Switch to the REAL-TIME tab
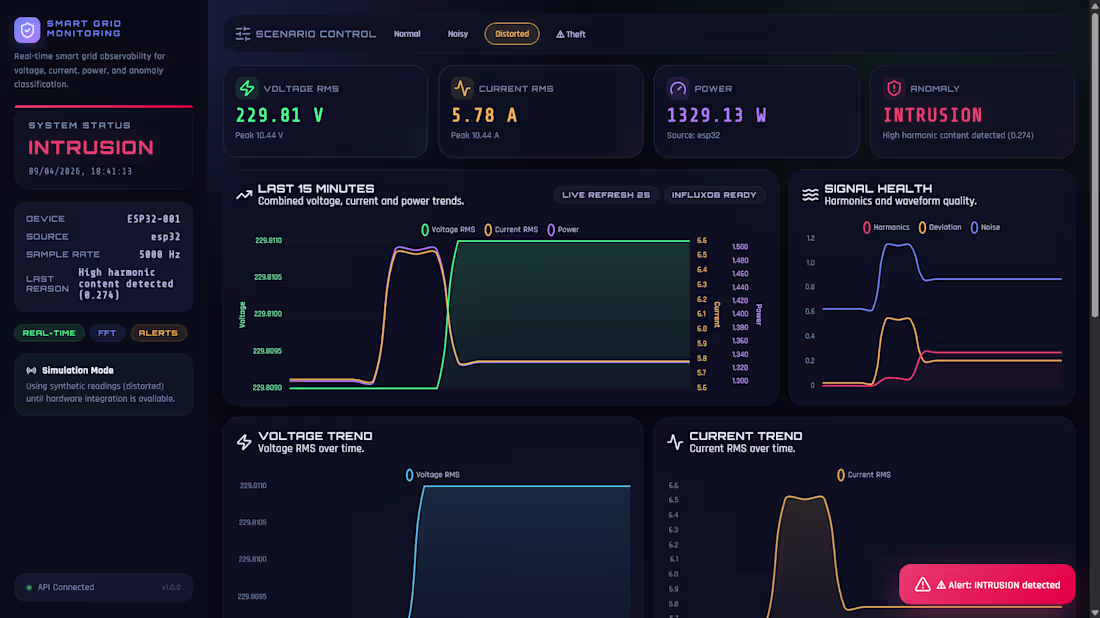The height and width of the screenshot is (618, 1100). tap(49, 333)
